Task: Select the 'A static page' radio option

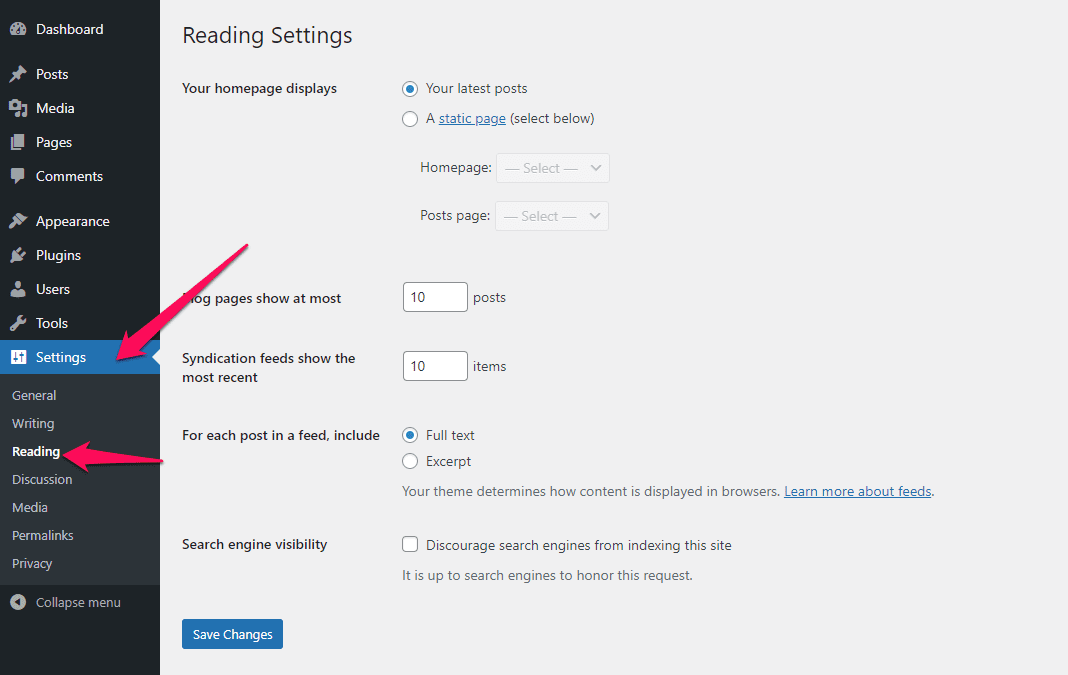Action: pyautogui.click(x=410, y=119)
